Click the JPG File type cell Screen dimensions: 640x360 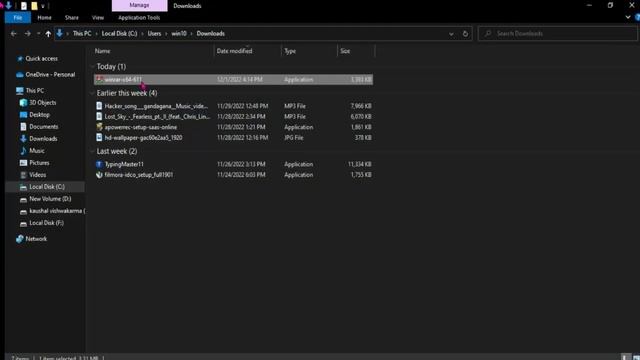[294, 138]
